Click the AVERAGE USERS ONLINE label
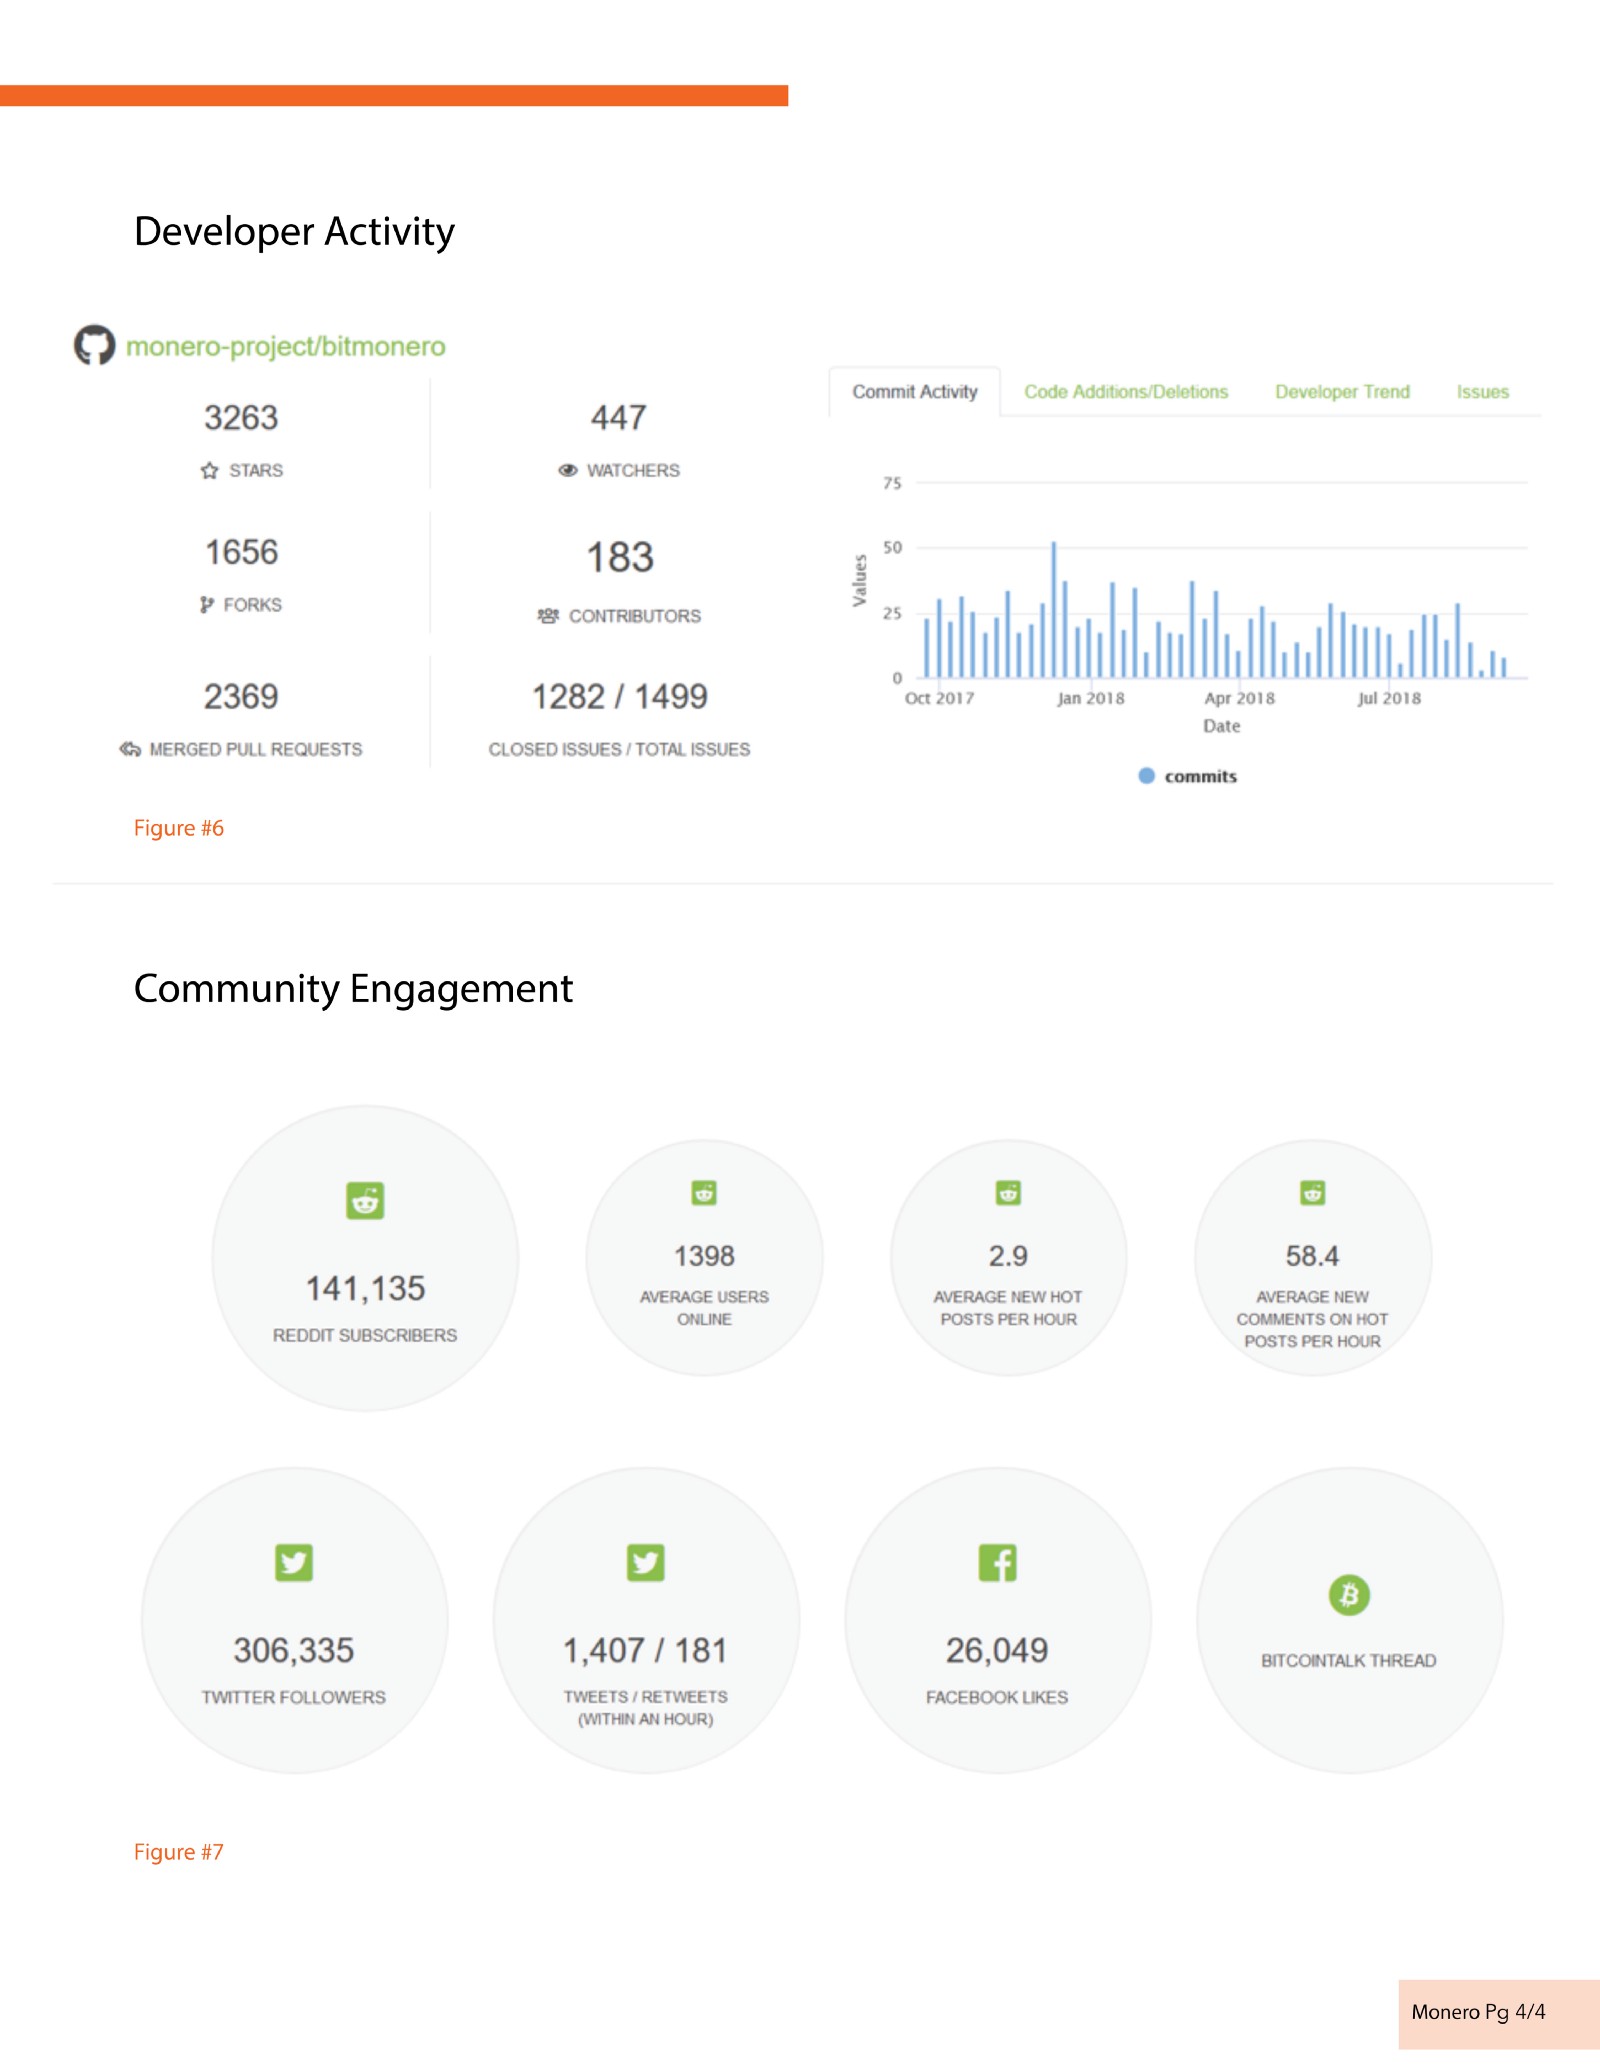1600x2070 pixels. 704,1308
